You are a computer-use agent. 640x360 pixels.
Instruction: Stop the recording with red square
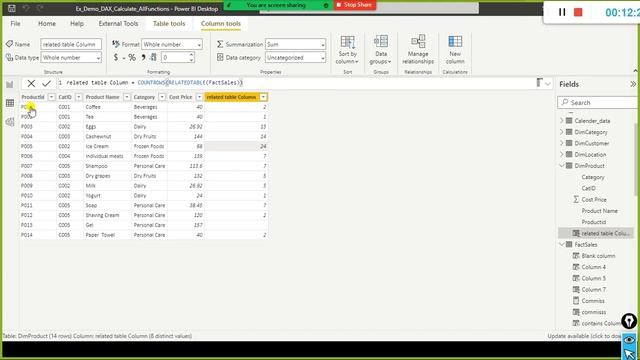[578, 12]
